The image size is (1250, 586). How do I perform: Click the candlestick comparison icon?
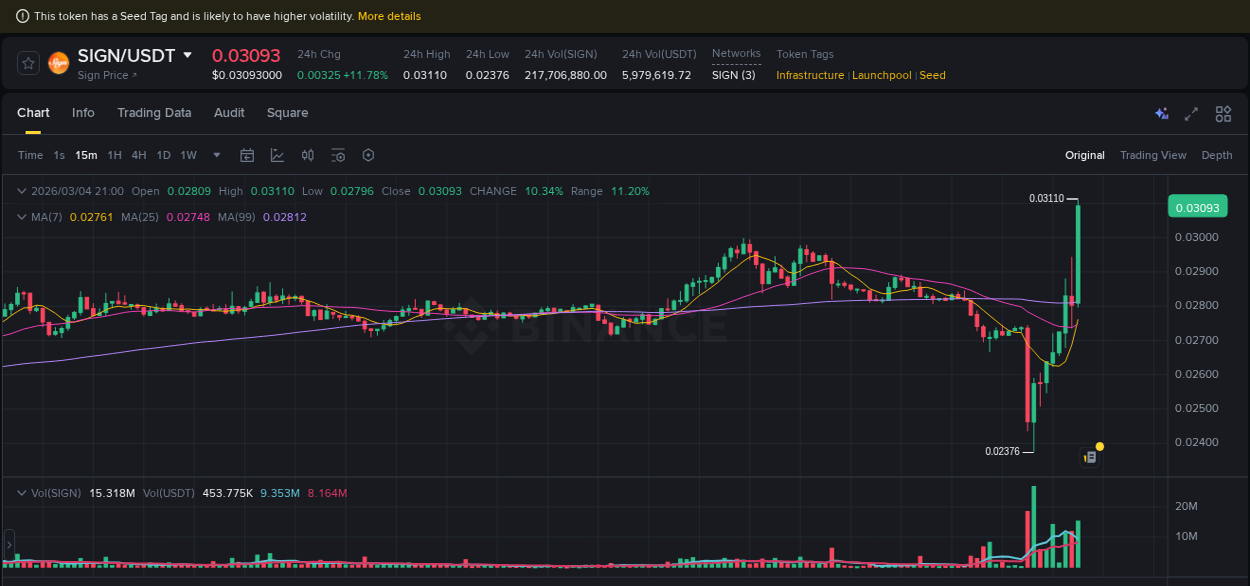pyautogui.click(x=307, y=155)
